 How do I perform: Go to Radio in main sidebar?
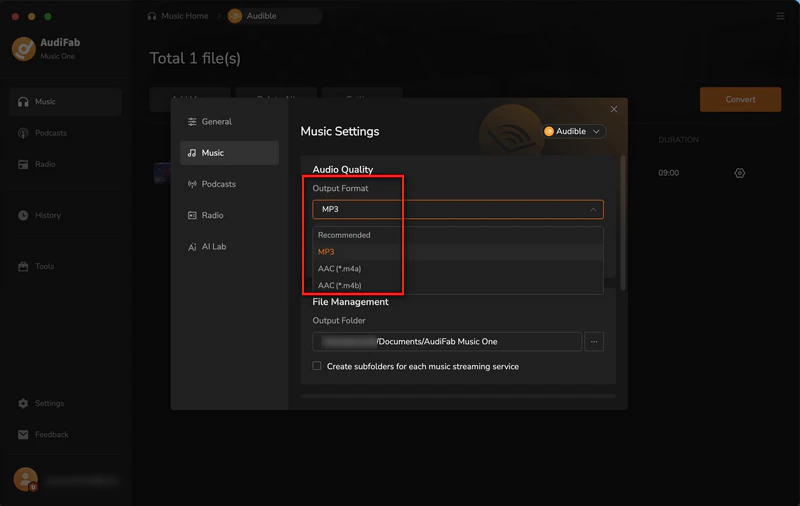(x=65, y=164)
